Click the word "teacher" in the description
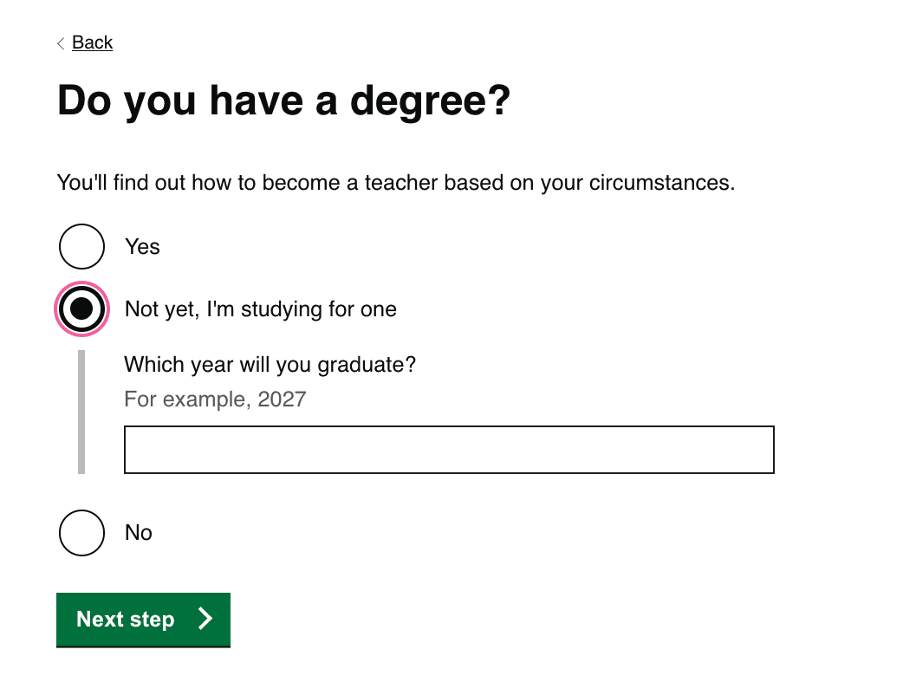Image resolution: width=904 pixels, height=696 pixels. coord(402,184)
